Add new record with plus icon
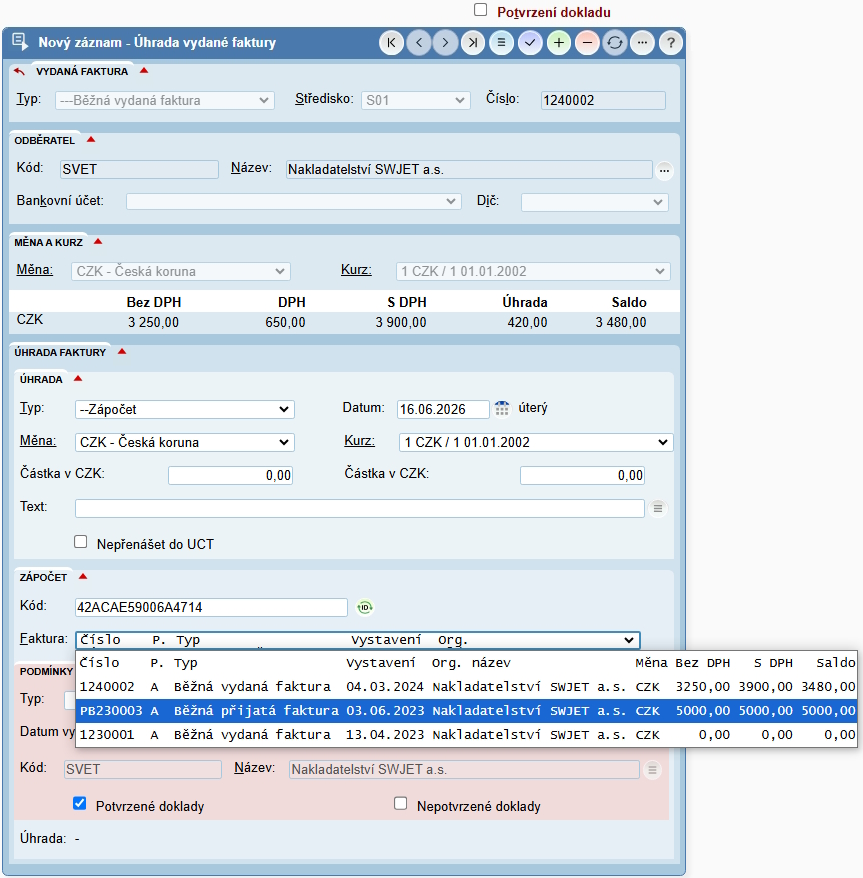Viewport: 863px width, 878px height. [x=558, y=43]
